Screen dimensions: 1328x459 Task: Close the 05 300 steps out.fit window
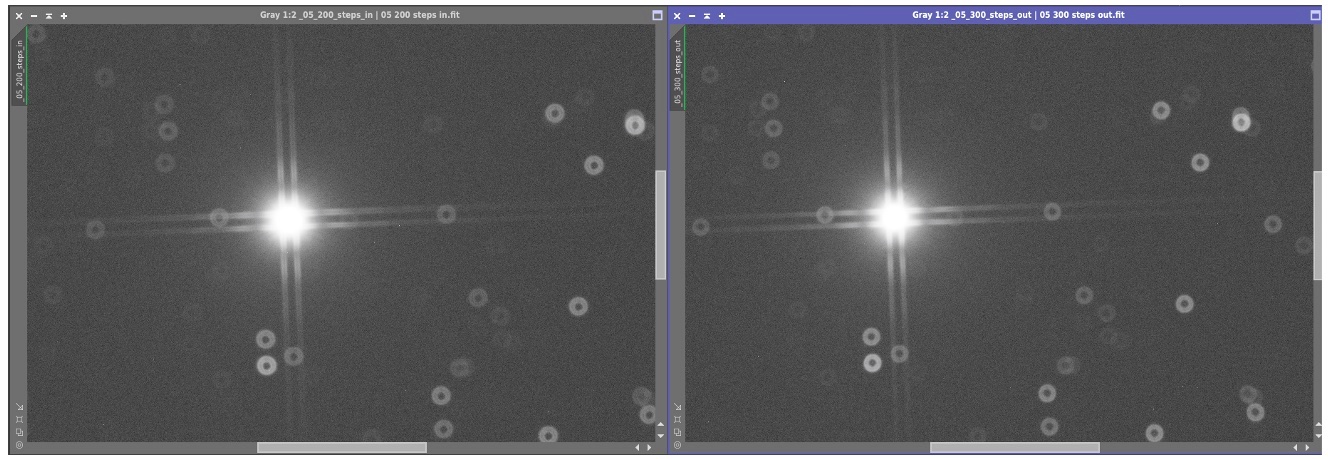click(x=676, y=16)
